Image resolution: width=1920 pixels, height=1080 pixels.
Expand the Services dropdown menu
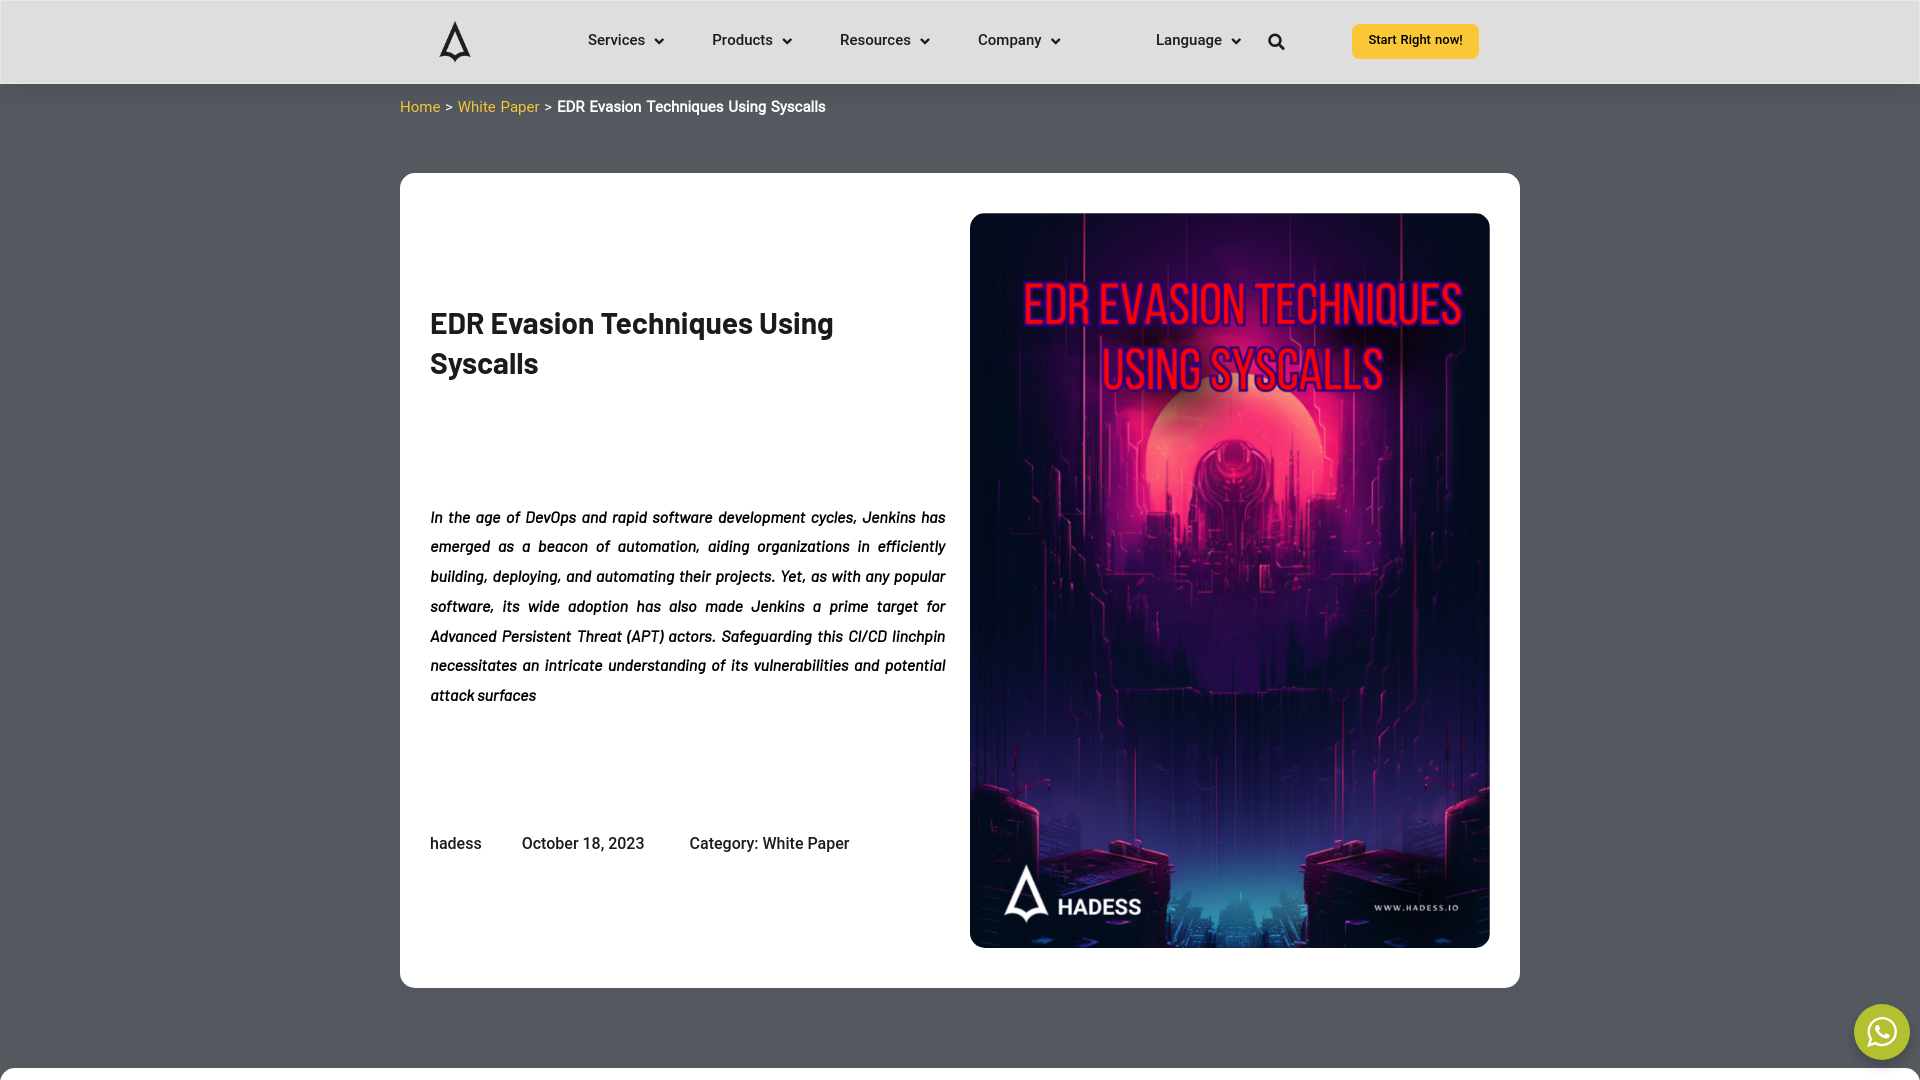click(x=625, y=41)
